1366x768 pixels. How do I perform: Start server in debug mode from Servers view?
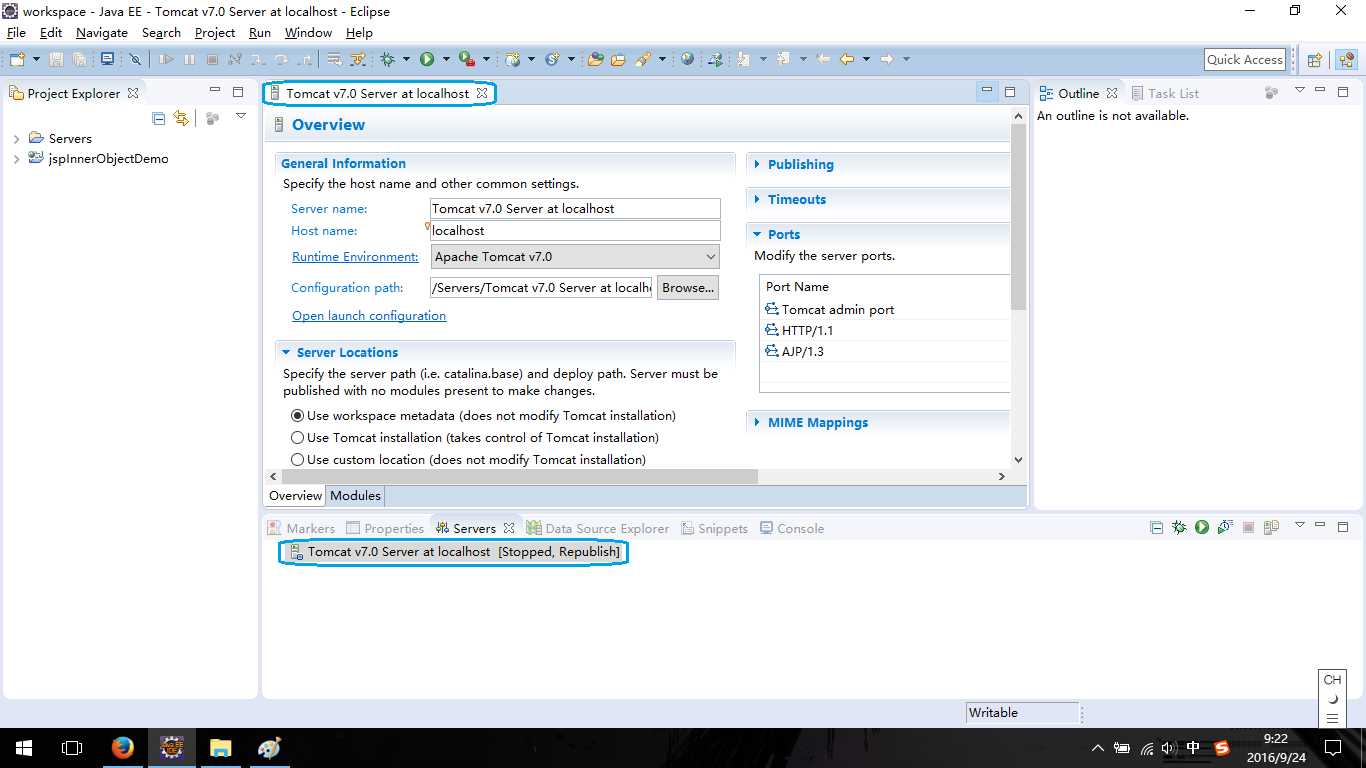coord(1179,527)
